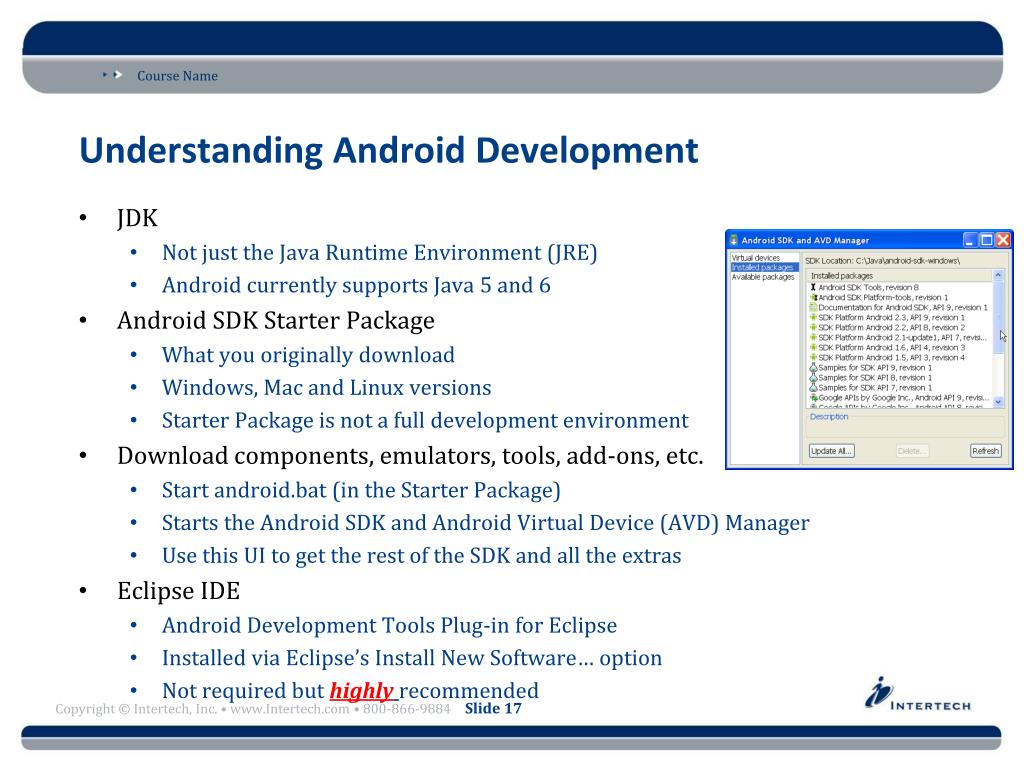Click the 'JDK' top-level bullet text
The width and height of the screenshot is (1024, 768).
[x=137, y=218]
